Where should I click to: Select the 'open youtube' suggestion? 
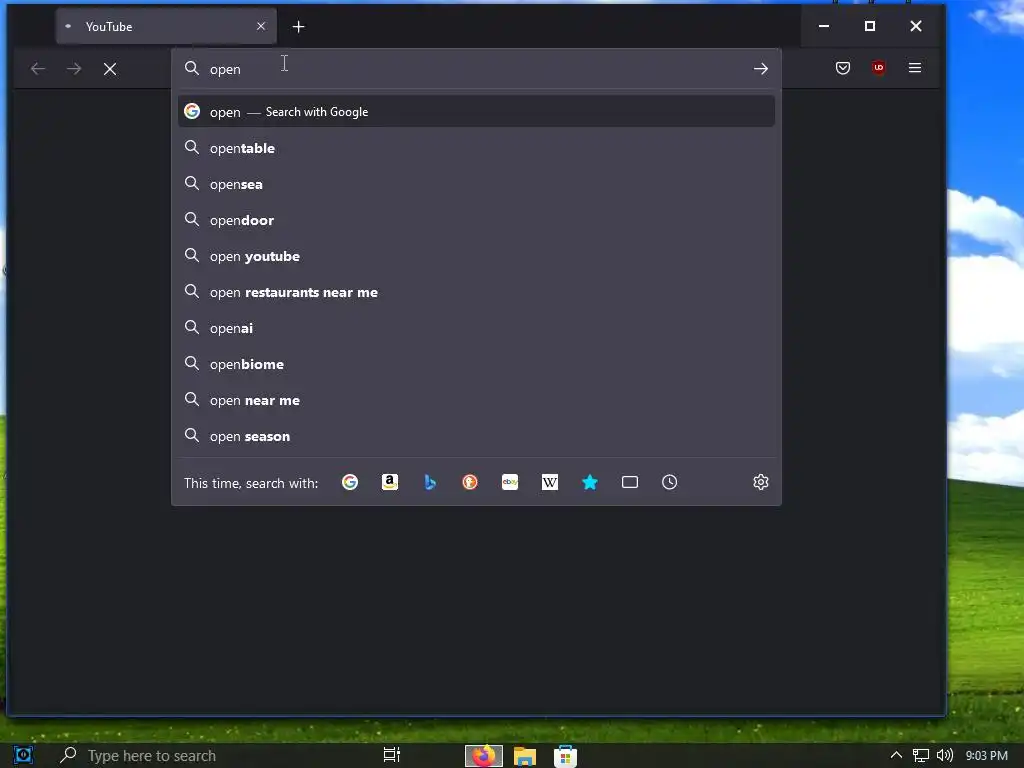click(x=476, y=256)
